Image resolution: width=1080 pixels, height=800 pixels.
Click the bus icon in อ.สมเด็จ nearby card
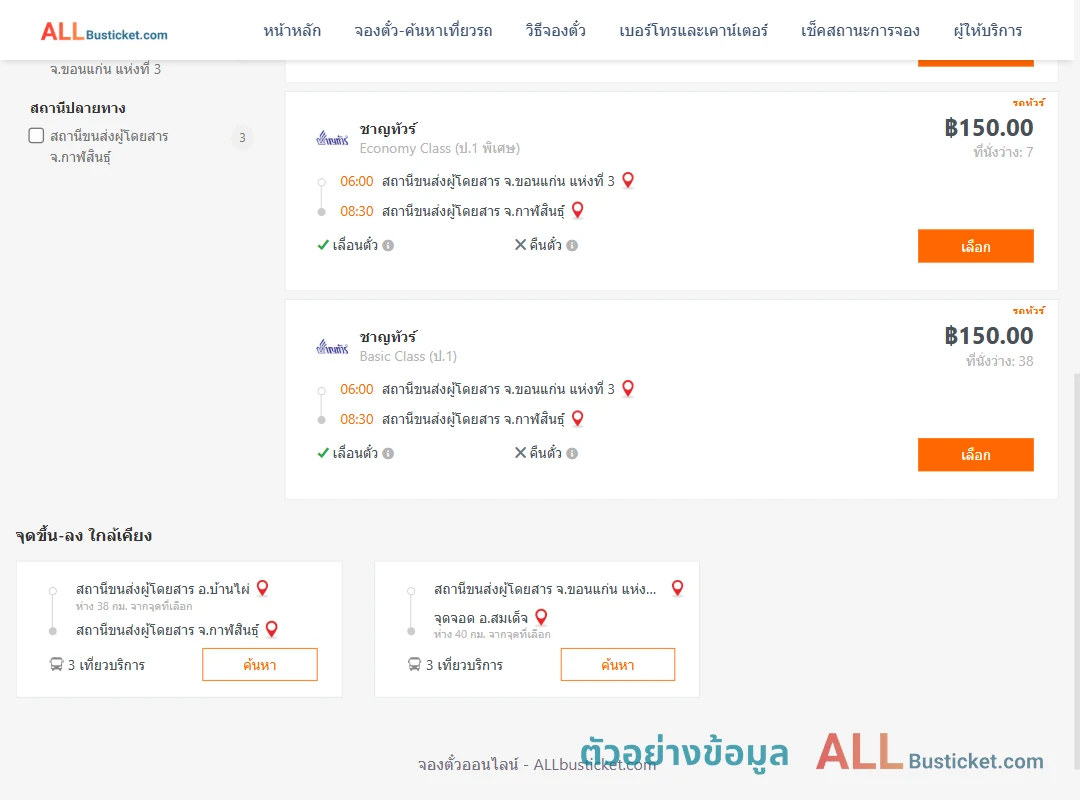click(414, 664)
